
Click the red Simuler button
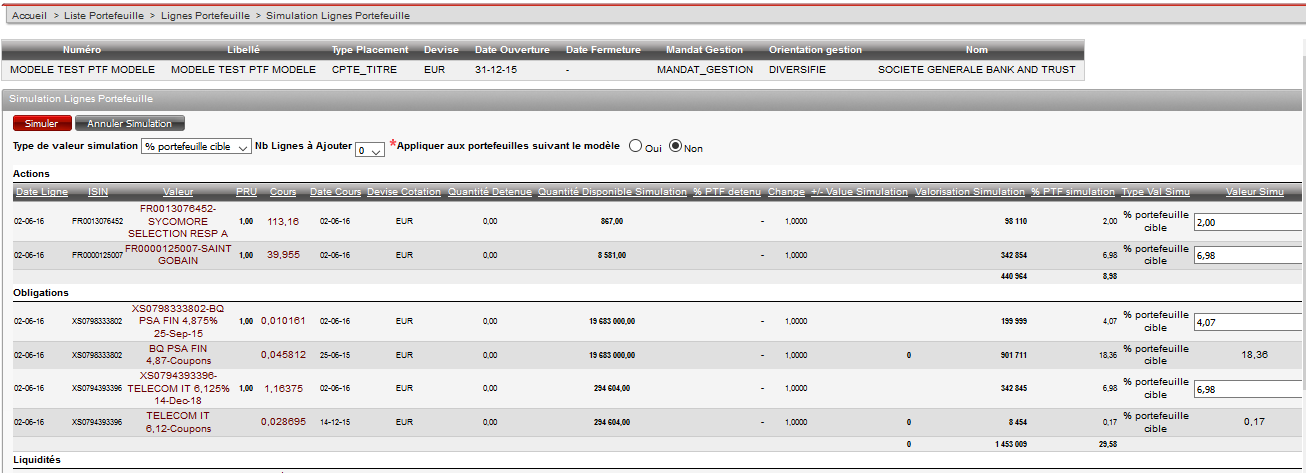(x=42, y=124)
